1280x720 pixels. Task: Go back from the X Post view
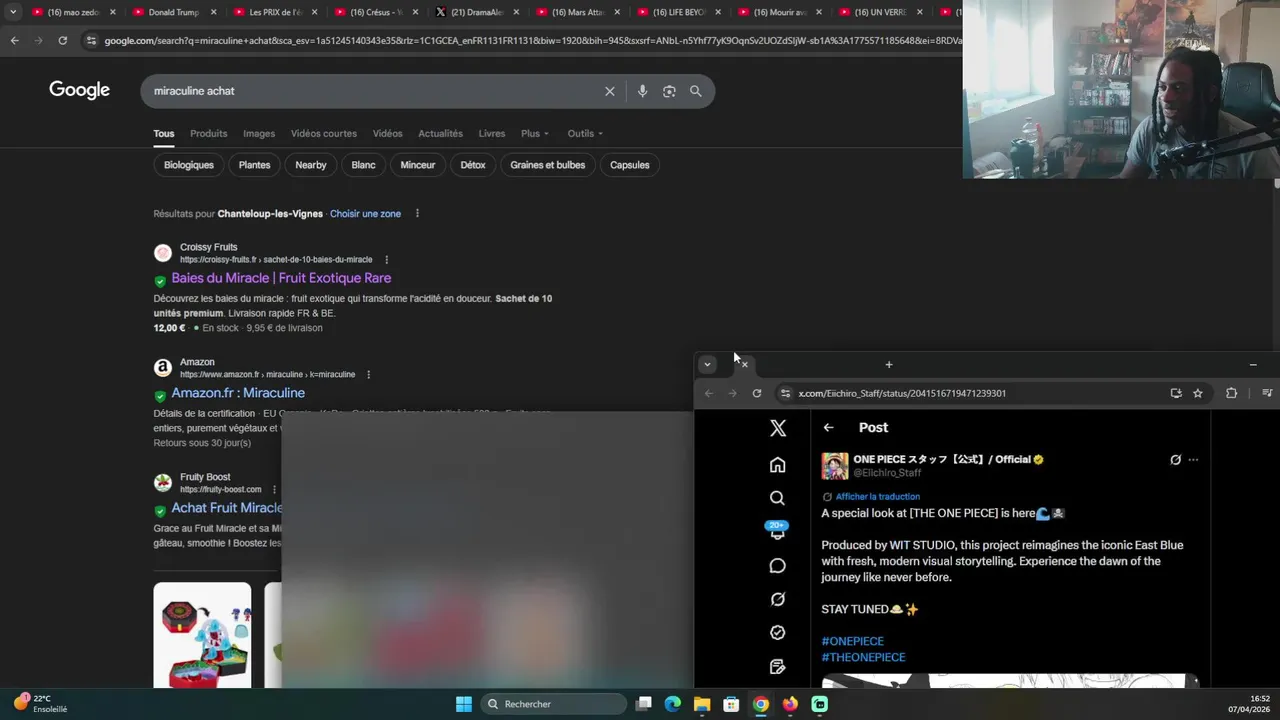(x=828, y=427)
